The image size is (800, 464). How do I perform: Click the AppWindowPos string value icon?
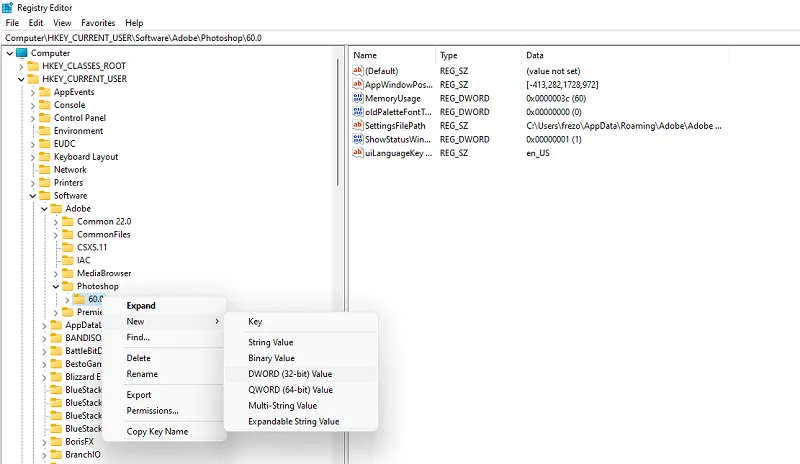358,84
